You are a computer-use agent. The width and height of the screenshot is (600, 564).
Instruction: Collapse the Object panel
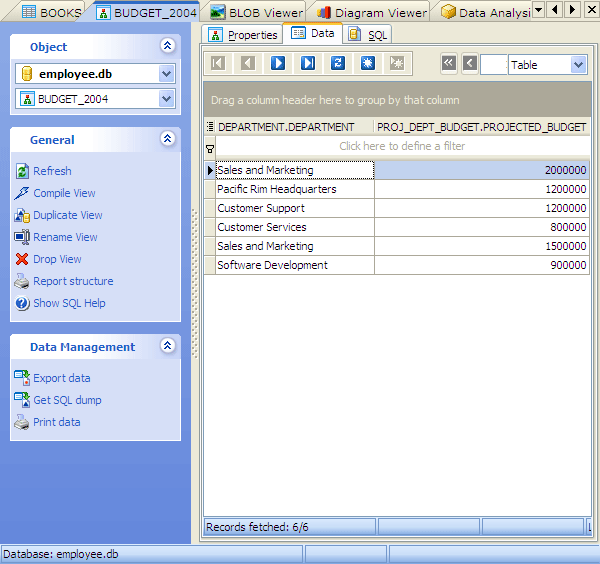(x=168, y=46)
